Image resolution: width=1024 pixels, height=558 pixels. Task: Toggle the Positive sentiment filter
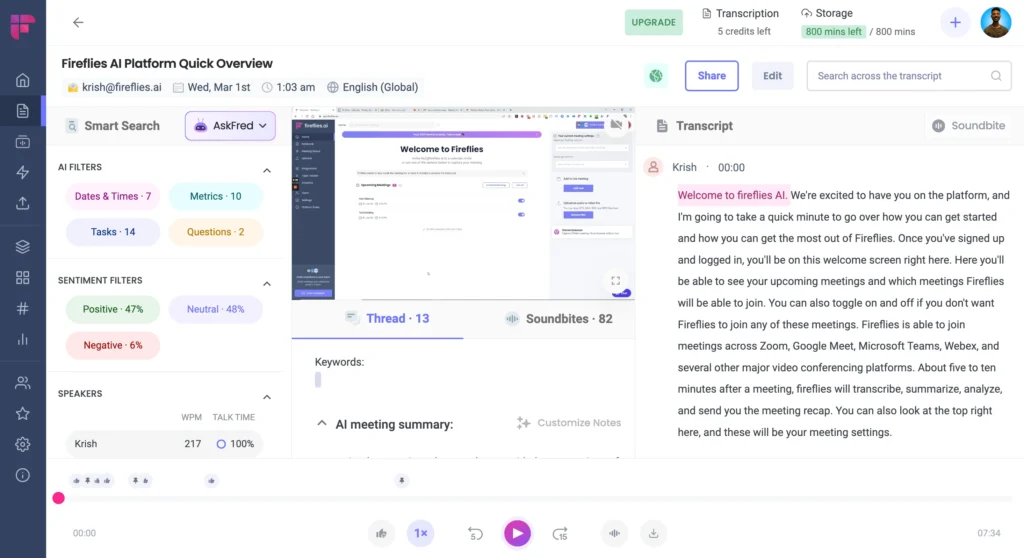pos(112,309)
